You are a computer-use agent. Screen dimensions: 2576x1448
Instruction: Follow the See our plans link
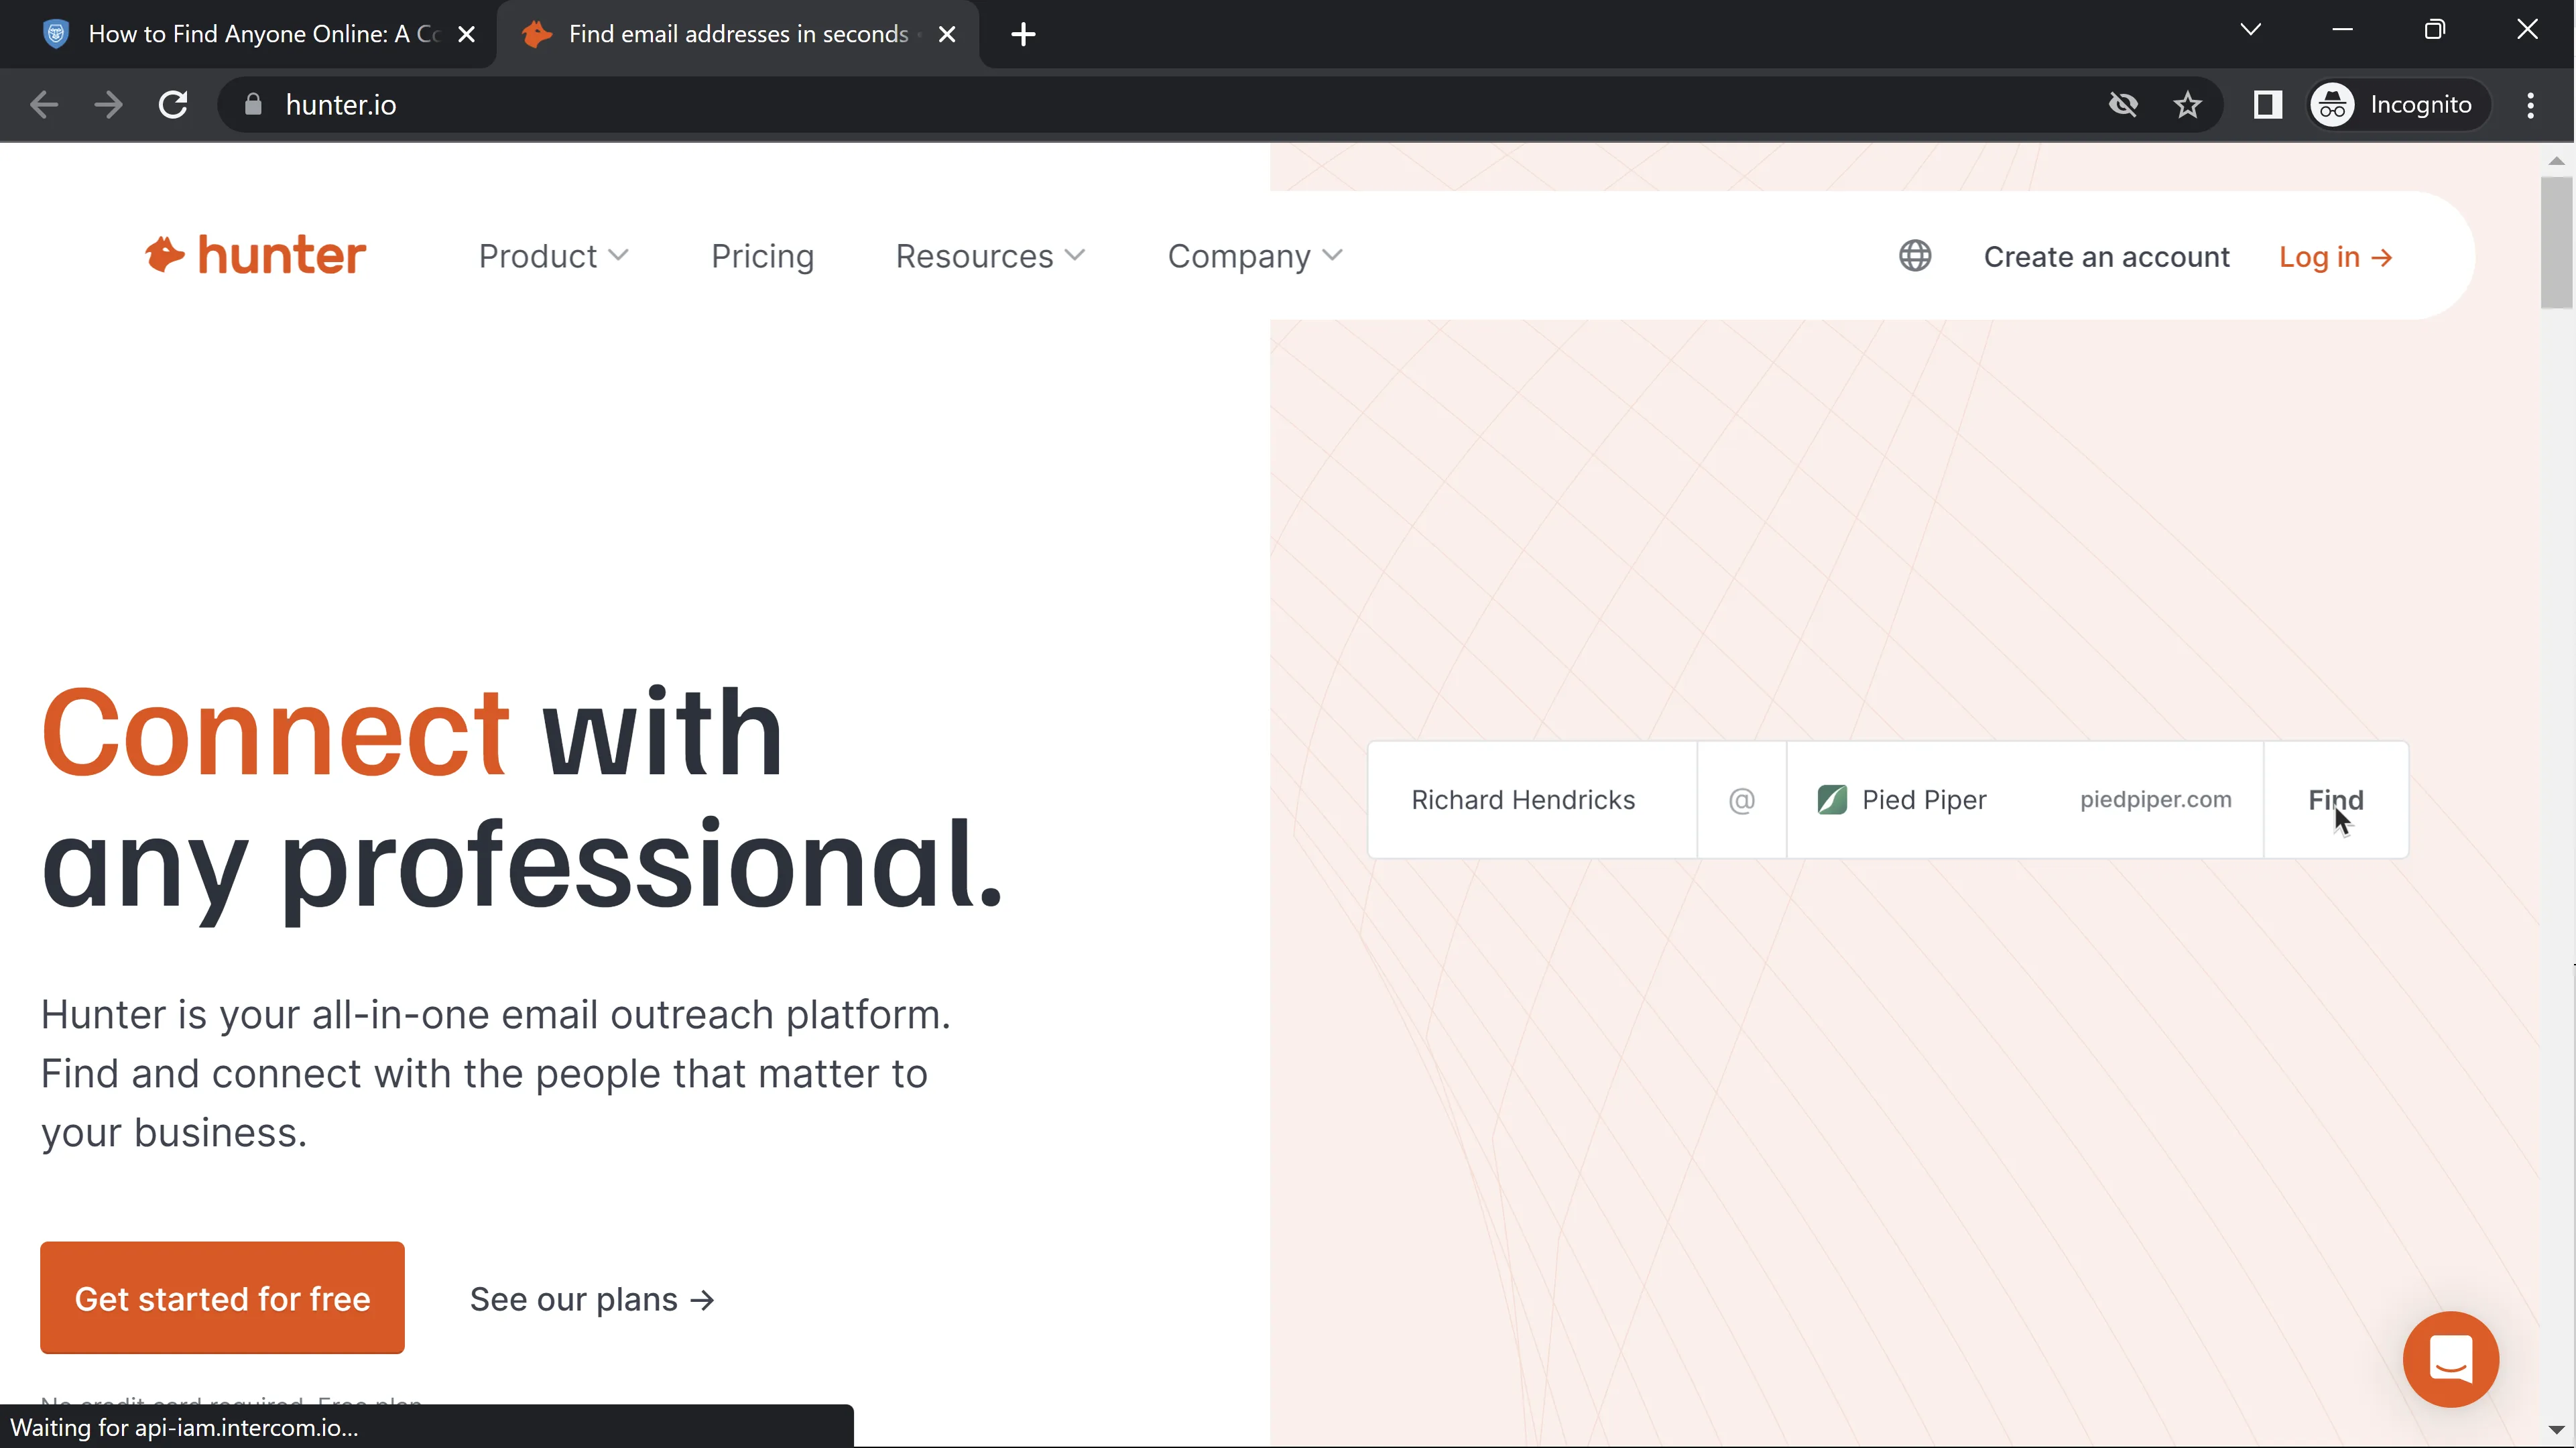tap(592, 1299)
